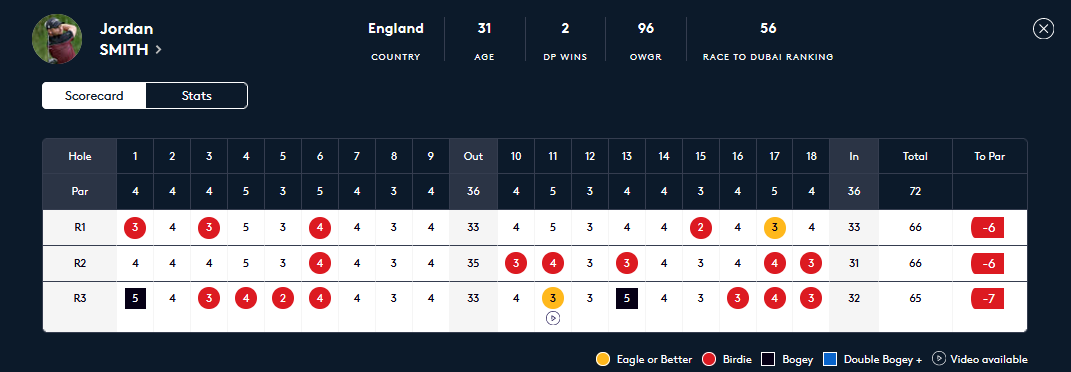Screen dimensions: 1071x372
Task: Expand profile via chevron beside SMITH
Action: click(158, 49)
